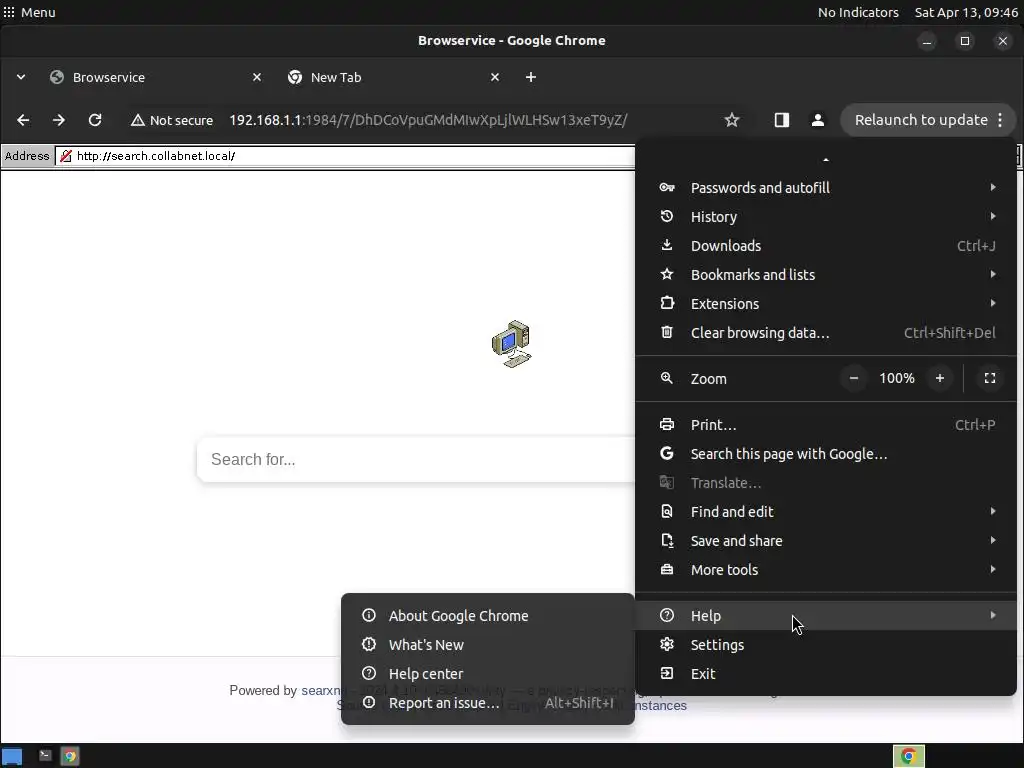Click the Help question mark icon

(x=667, y=615)
